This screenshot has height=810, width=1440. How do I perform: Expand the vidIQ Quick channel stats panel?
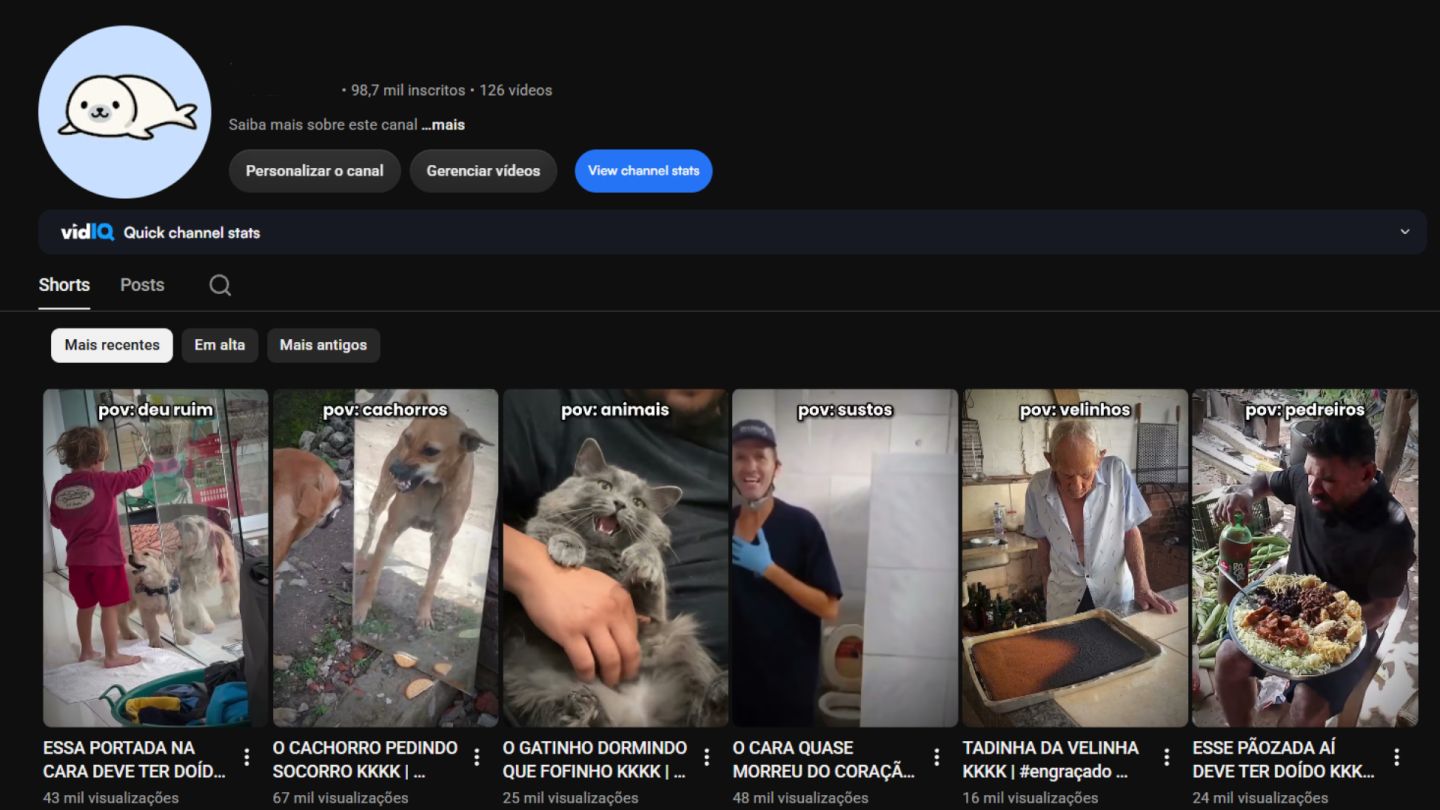pos(1404,232)
